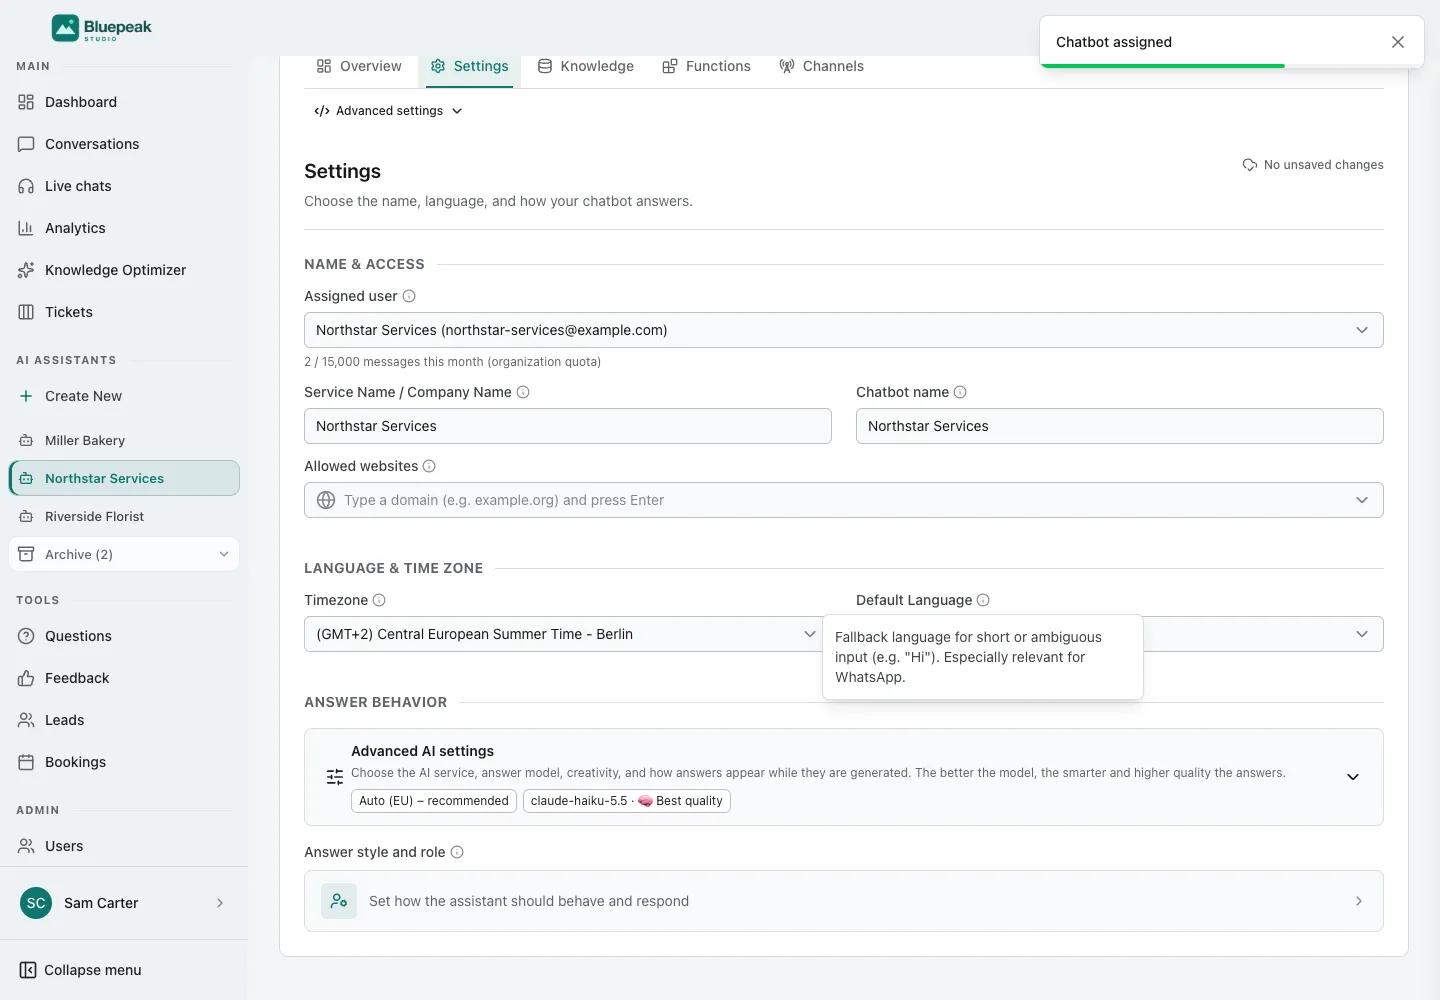Viewport: 1440px width, 1000px height.
Task: Expand the Advanced settings dropdown
Action: (388, 111)
